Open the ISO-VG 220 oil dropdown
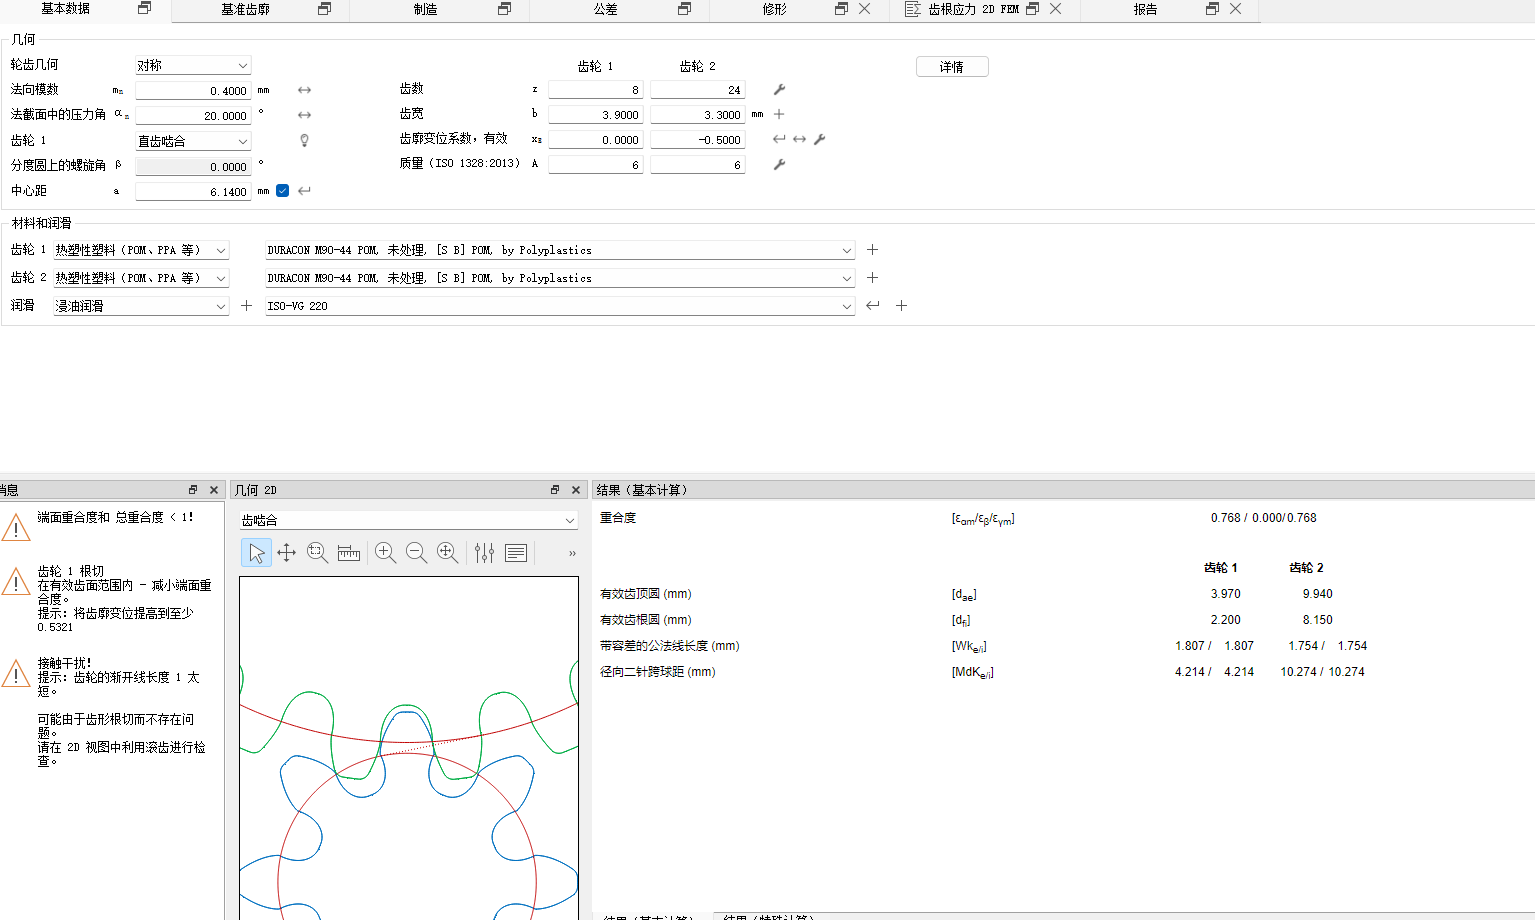 560,306
